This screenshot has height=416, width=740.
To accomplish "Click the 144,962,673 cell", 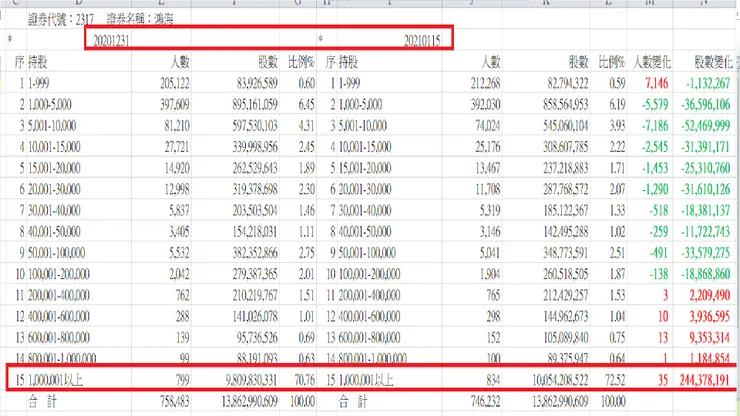I will pos(565,317).
